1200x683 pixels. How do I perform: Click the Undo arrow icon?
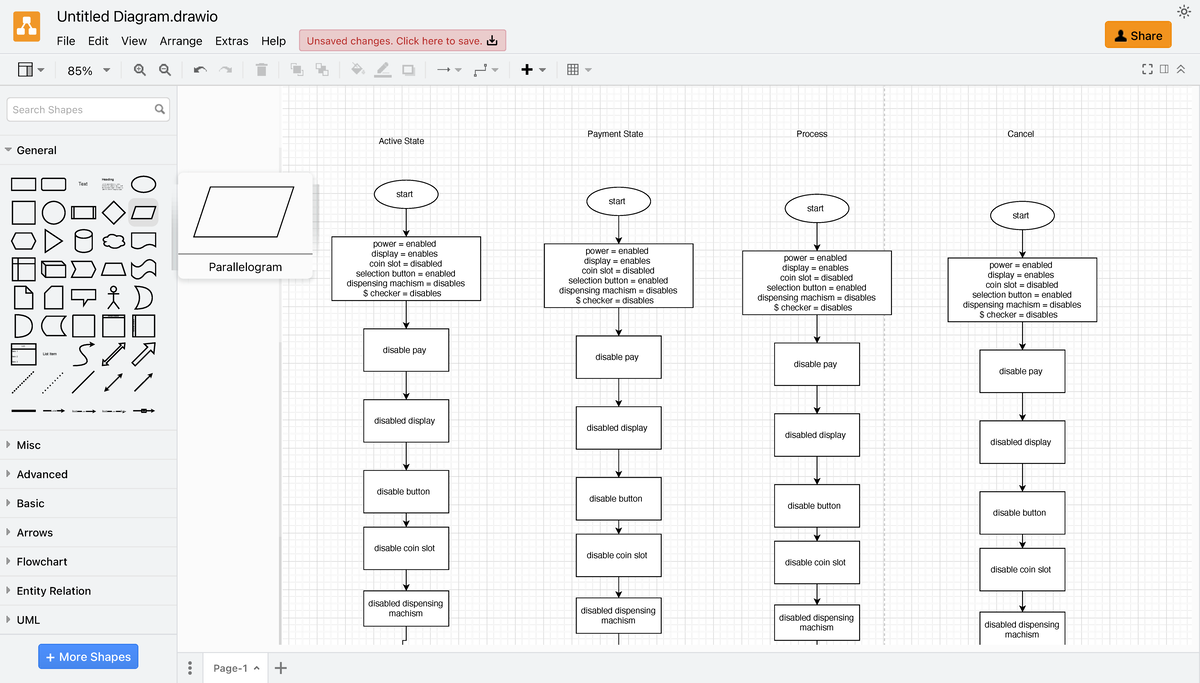pyautogui.click(x=199, y=69)
